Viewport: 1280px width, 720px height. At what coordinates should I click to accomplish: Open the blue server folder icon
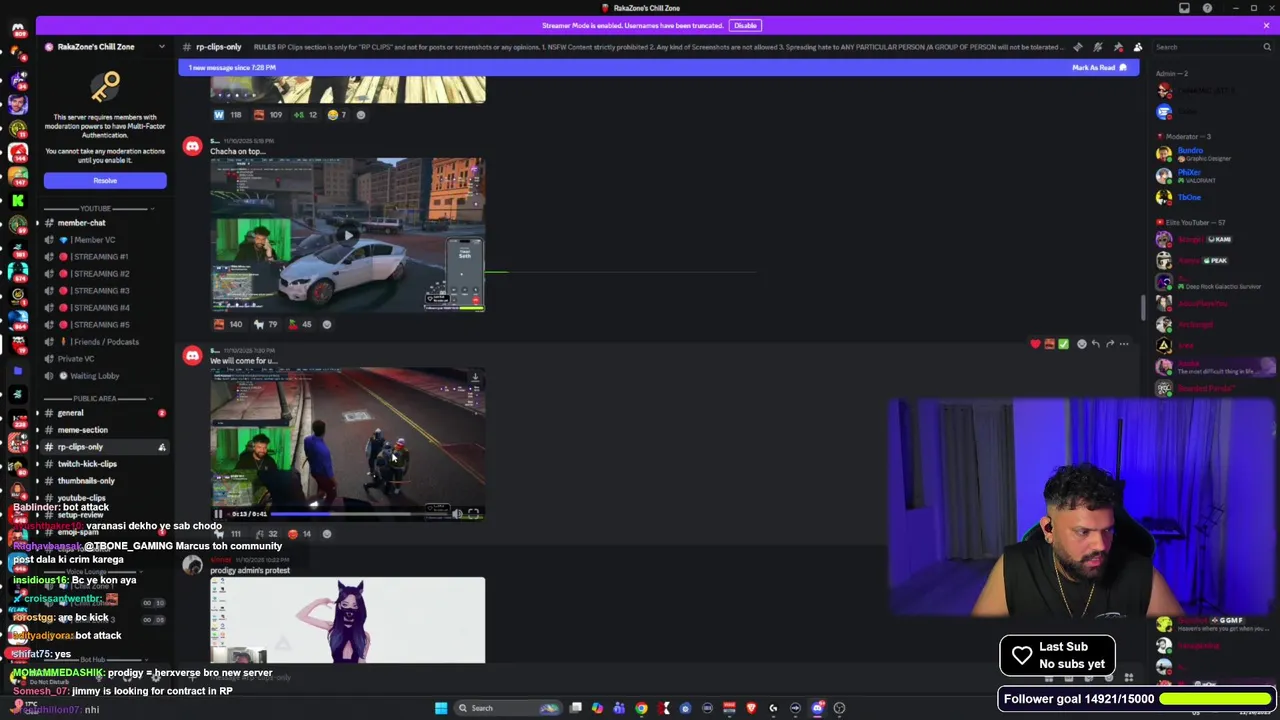(17, 370)
